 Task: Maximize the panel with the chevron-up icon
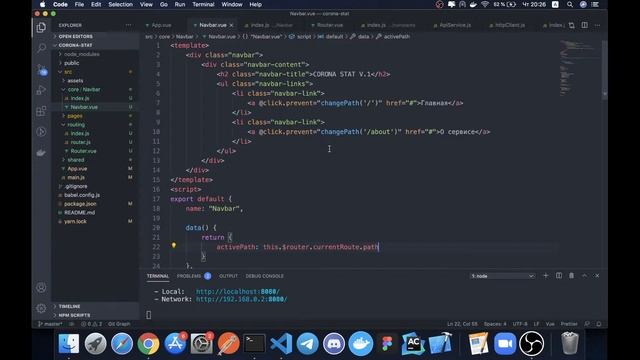coord(584,276)
